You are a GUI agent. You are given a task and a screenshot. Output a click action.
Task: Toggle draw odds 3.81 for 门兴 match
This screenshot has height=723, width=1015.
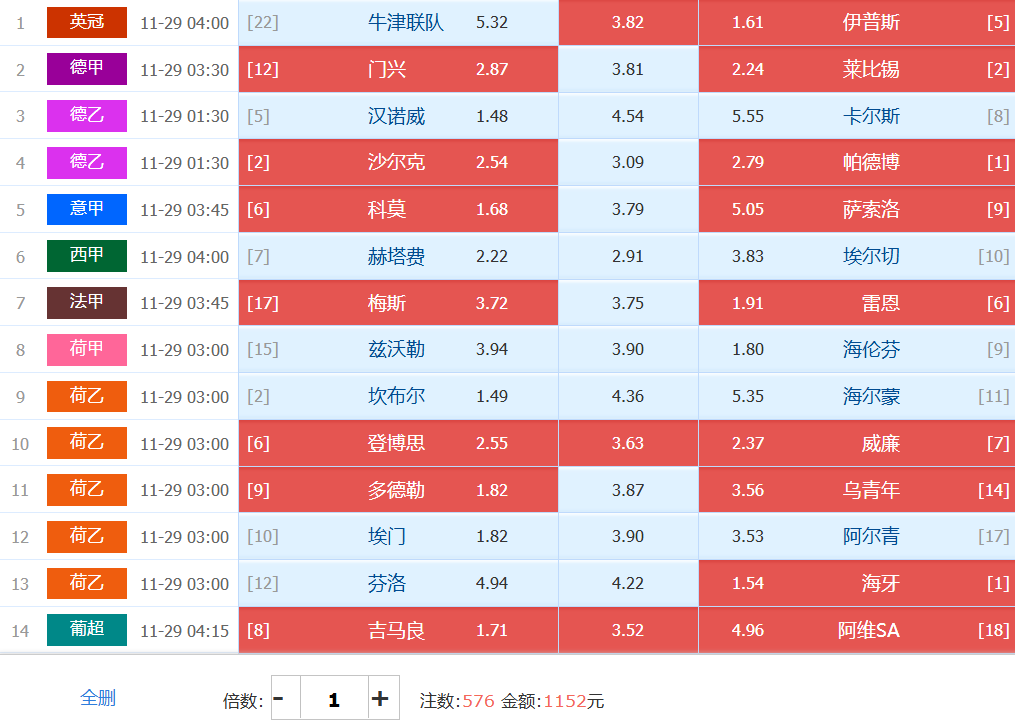pyautogui.click(x=628, y=70)
